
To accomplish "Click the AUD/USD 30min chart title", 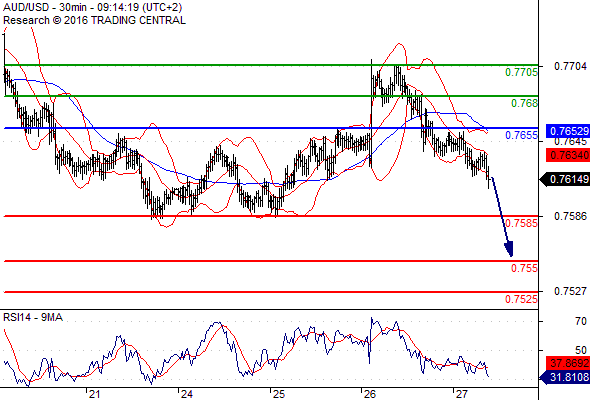I will coord(93,7).
